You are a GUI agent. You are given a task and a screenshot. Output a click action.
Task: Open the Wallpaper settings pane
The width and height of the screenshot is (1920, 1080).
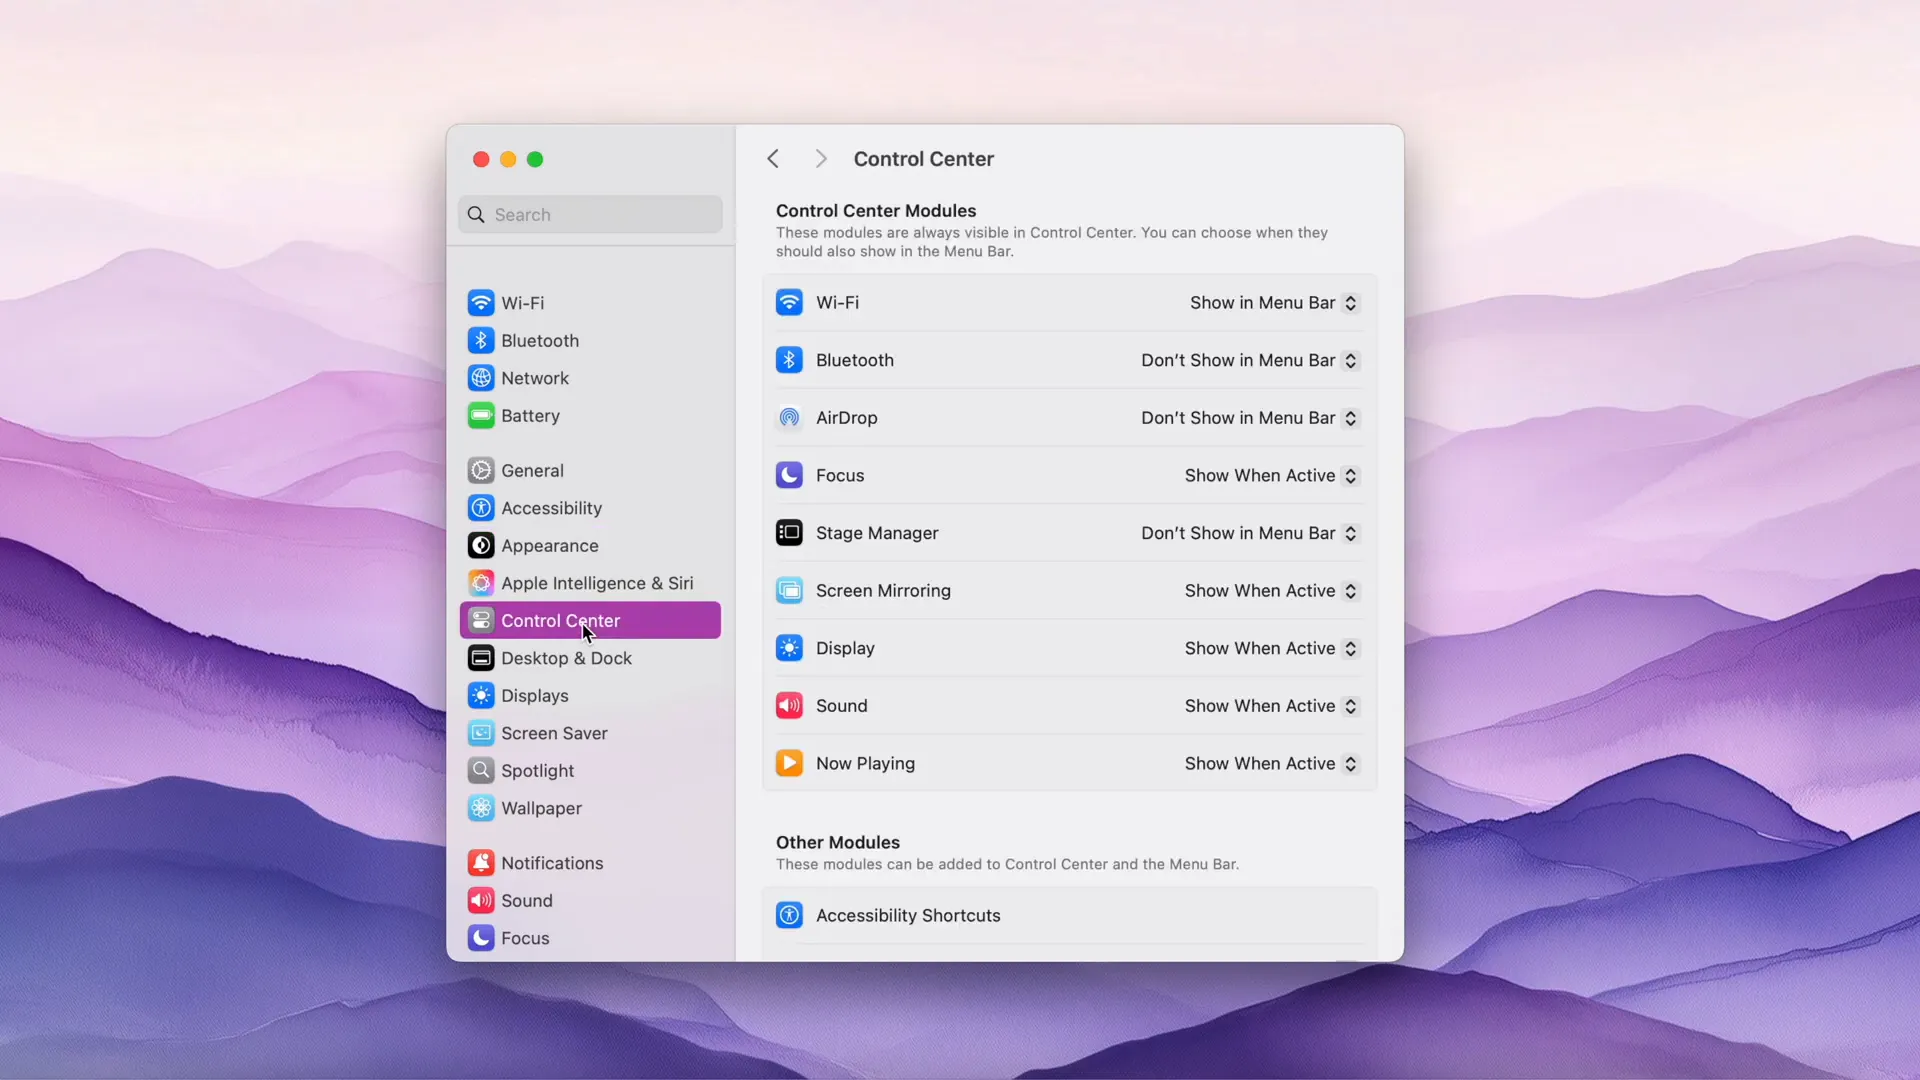[590, 808]
